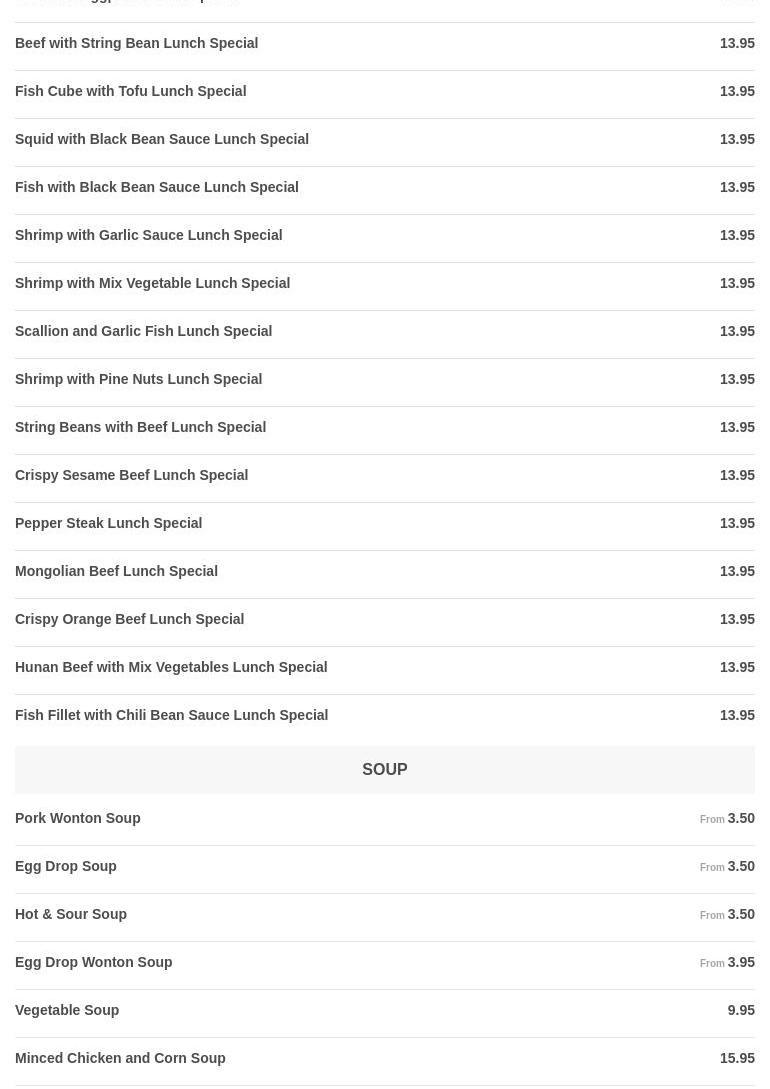770x1089 pixels.
Task: Click the SOUP section header
Action: pyautogui.click(x=384, y=769)
